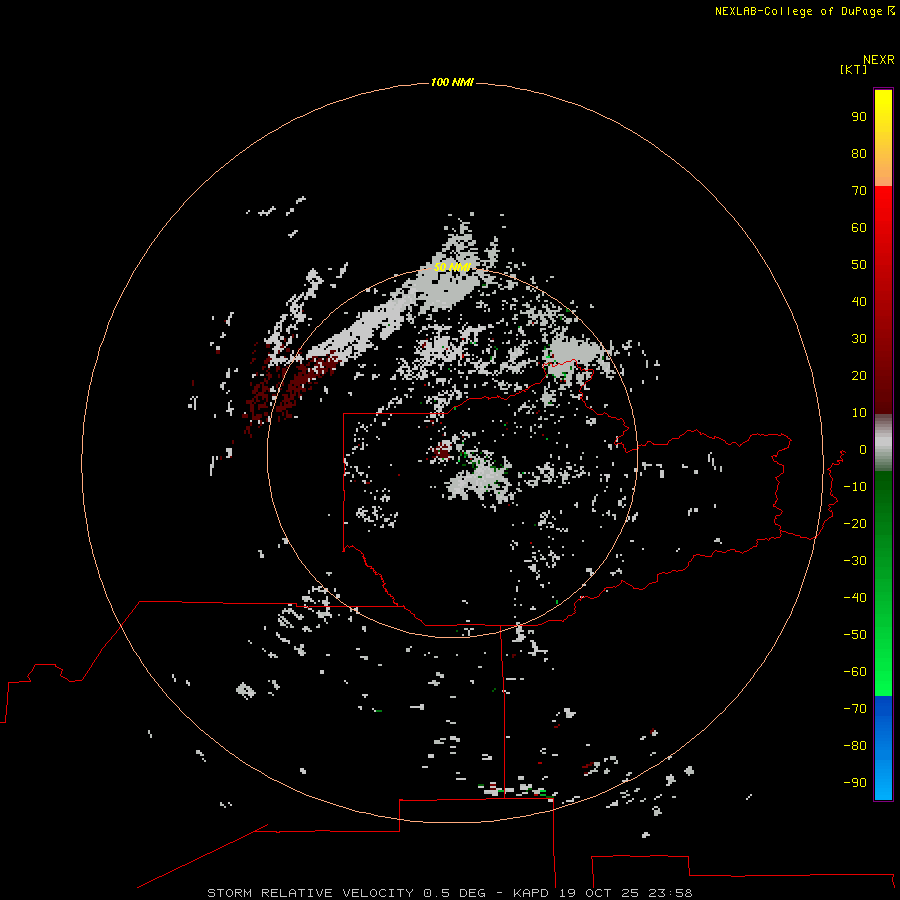The image size is (900, 900).
Task: Click the 100 NMI range ring label
Action: click(452, 83)
